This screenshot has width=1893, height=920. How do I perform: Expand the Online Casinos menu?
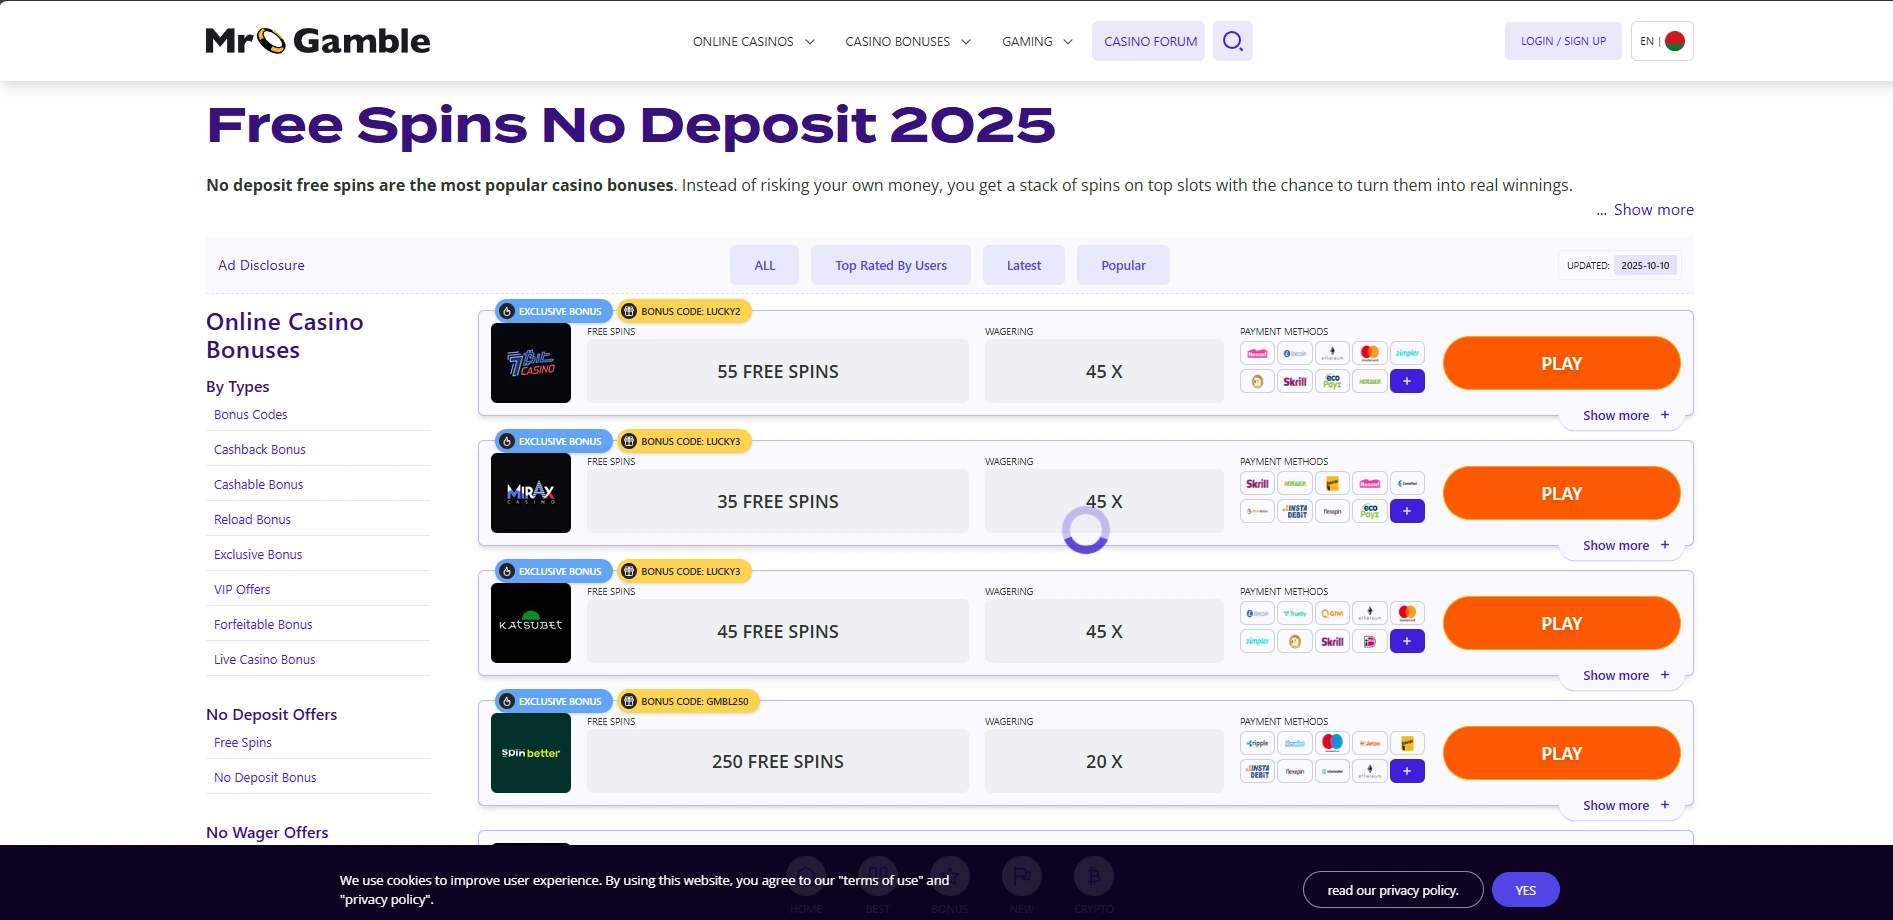pos(754,41)
